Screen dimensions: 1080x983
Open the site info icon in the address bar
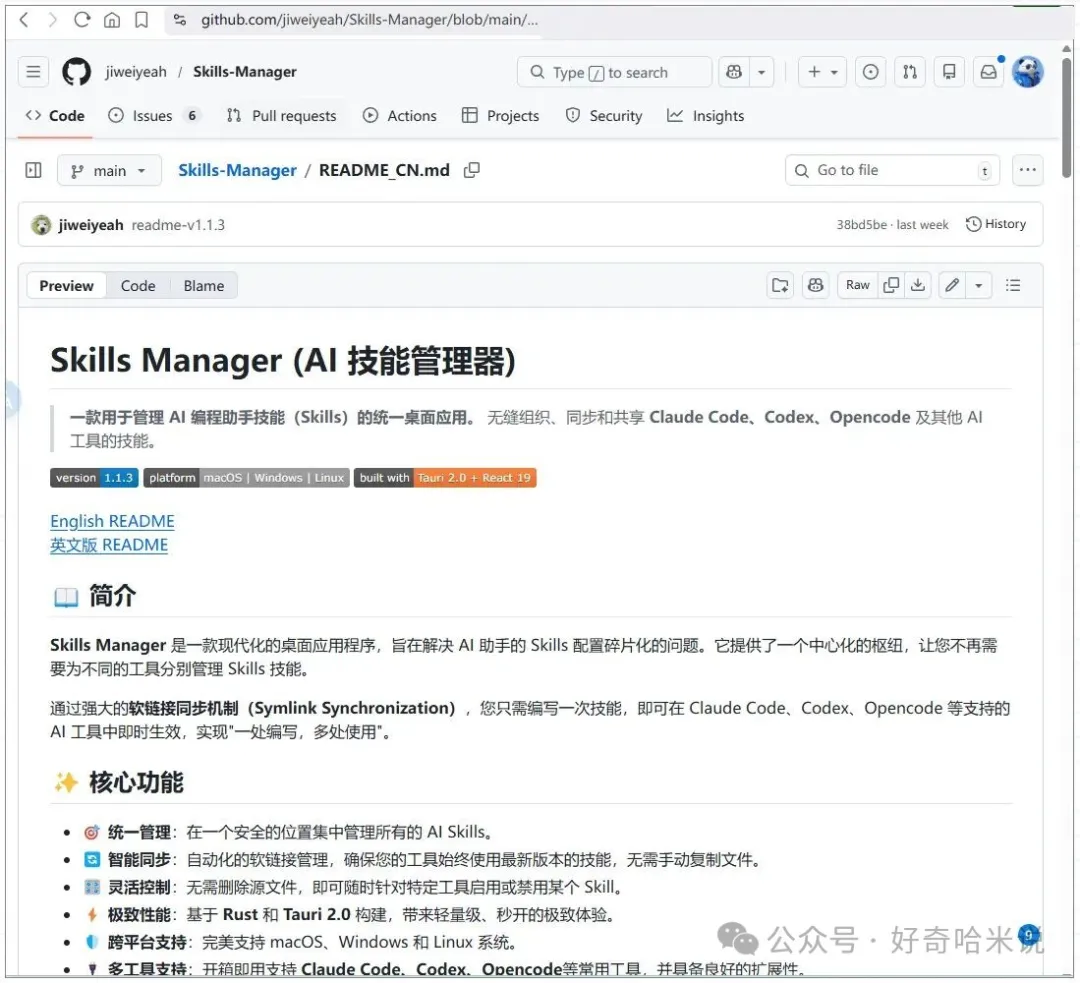tap(180, 20)
